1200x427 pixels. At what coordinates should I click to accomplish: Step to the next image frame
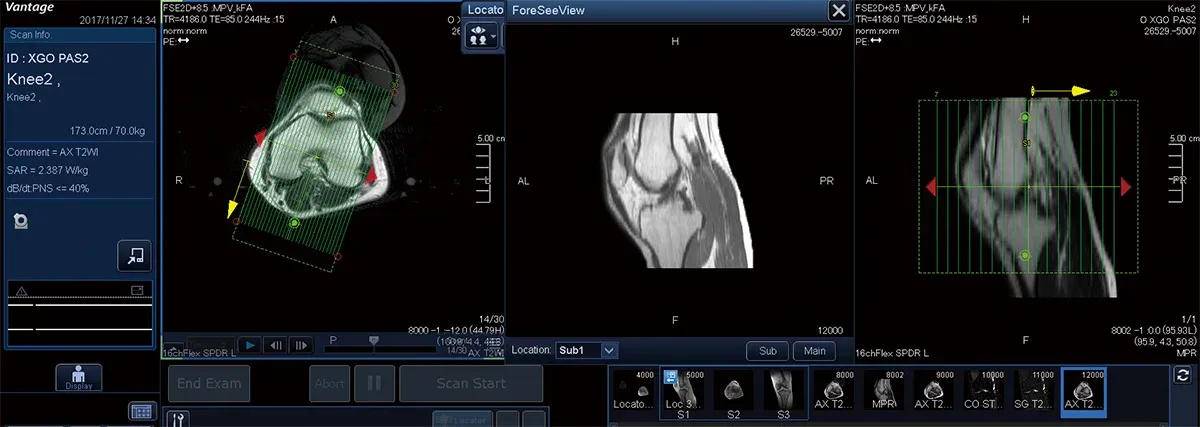(299, 346)
